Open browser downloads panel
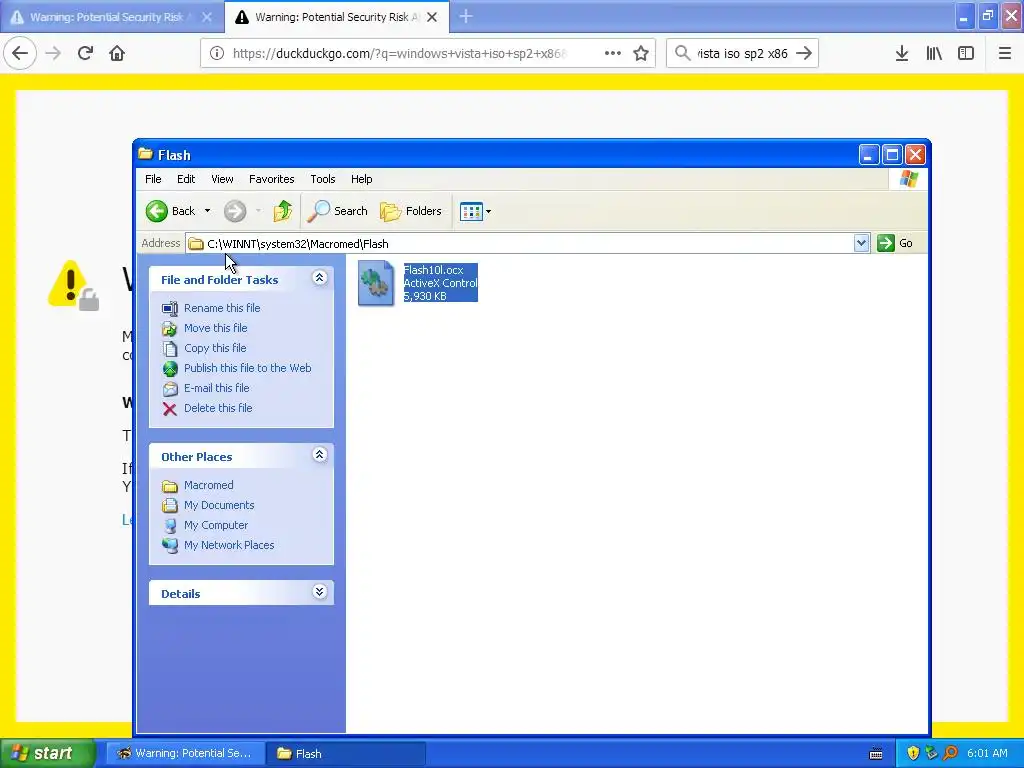 tap(902, 53)
